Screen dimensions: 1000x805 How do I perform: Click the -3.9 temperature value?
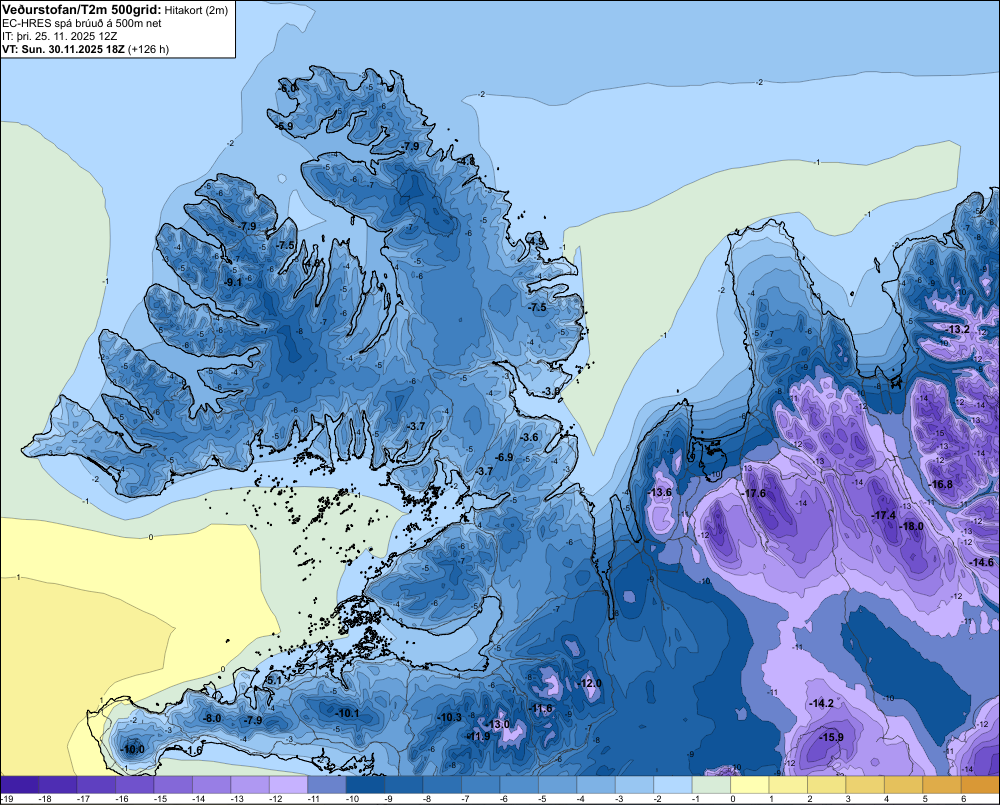click(551, 391)
